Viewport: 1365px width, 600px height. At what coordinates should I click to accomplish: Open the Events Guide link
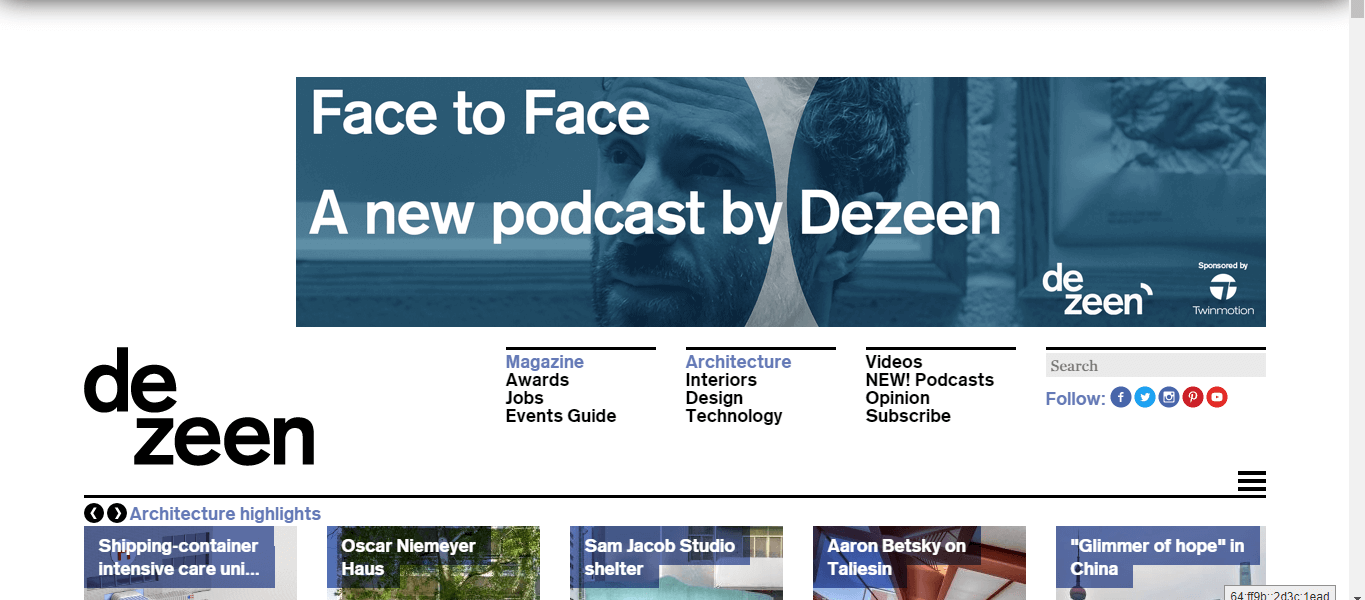560,416
